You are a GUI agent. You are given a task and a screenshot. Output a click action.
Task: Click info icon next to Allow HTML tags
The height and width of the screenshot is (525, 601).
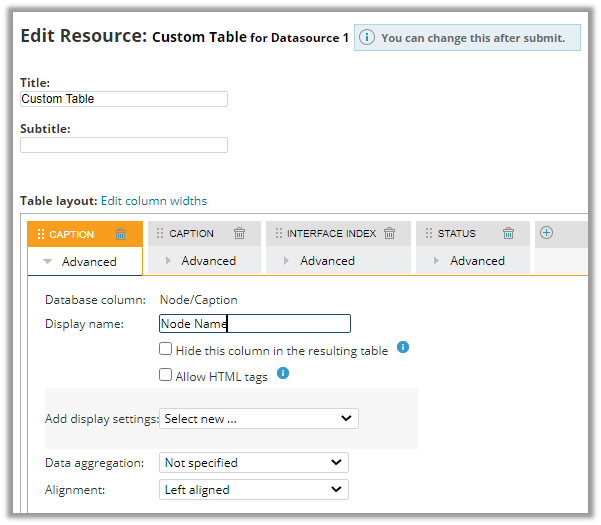click(x=283, y=373)
